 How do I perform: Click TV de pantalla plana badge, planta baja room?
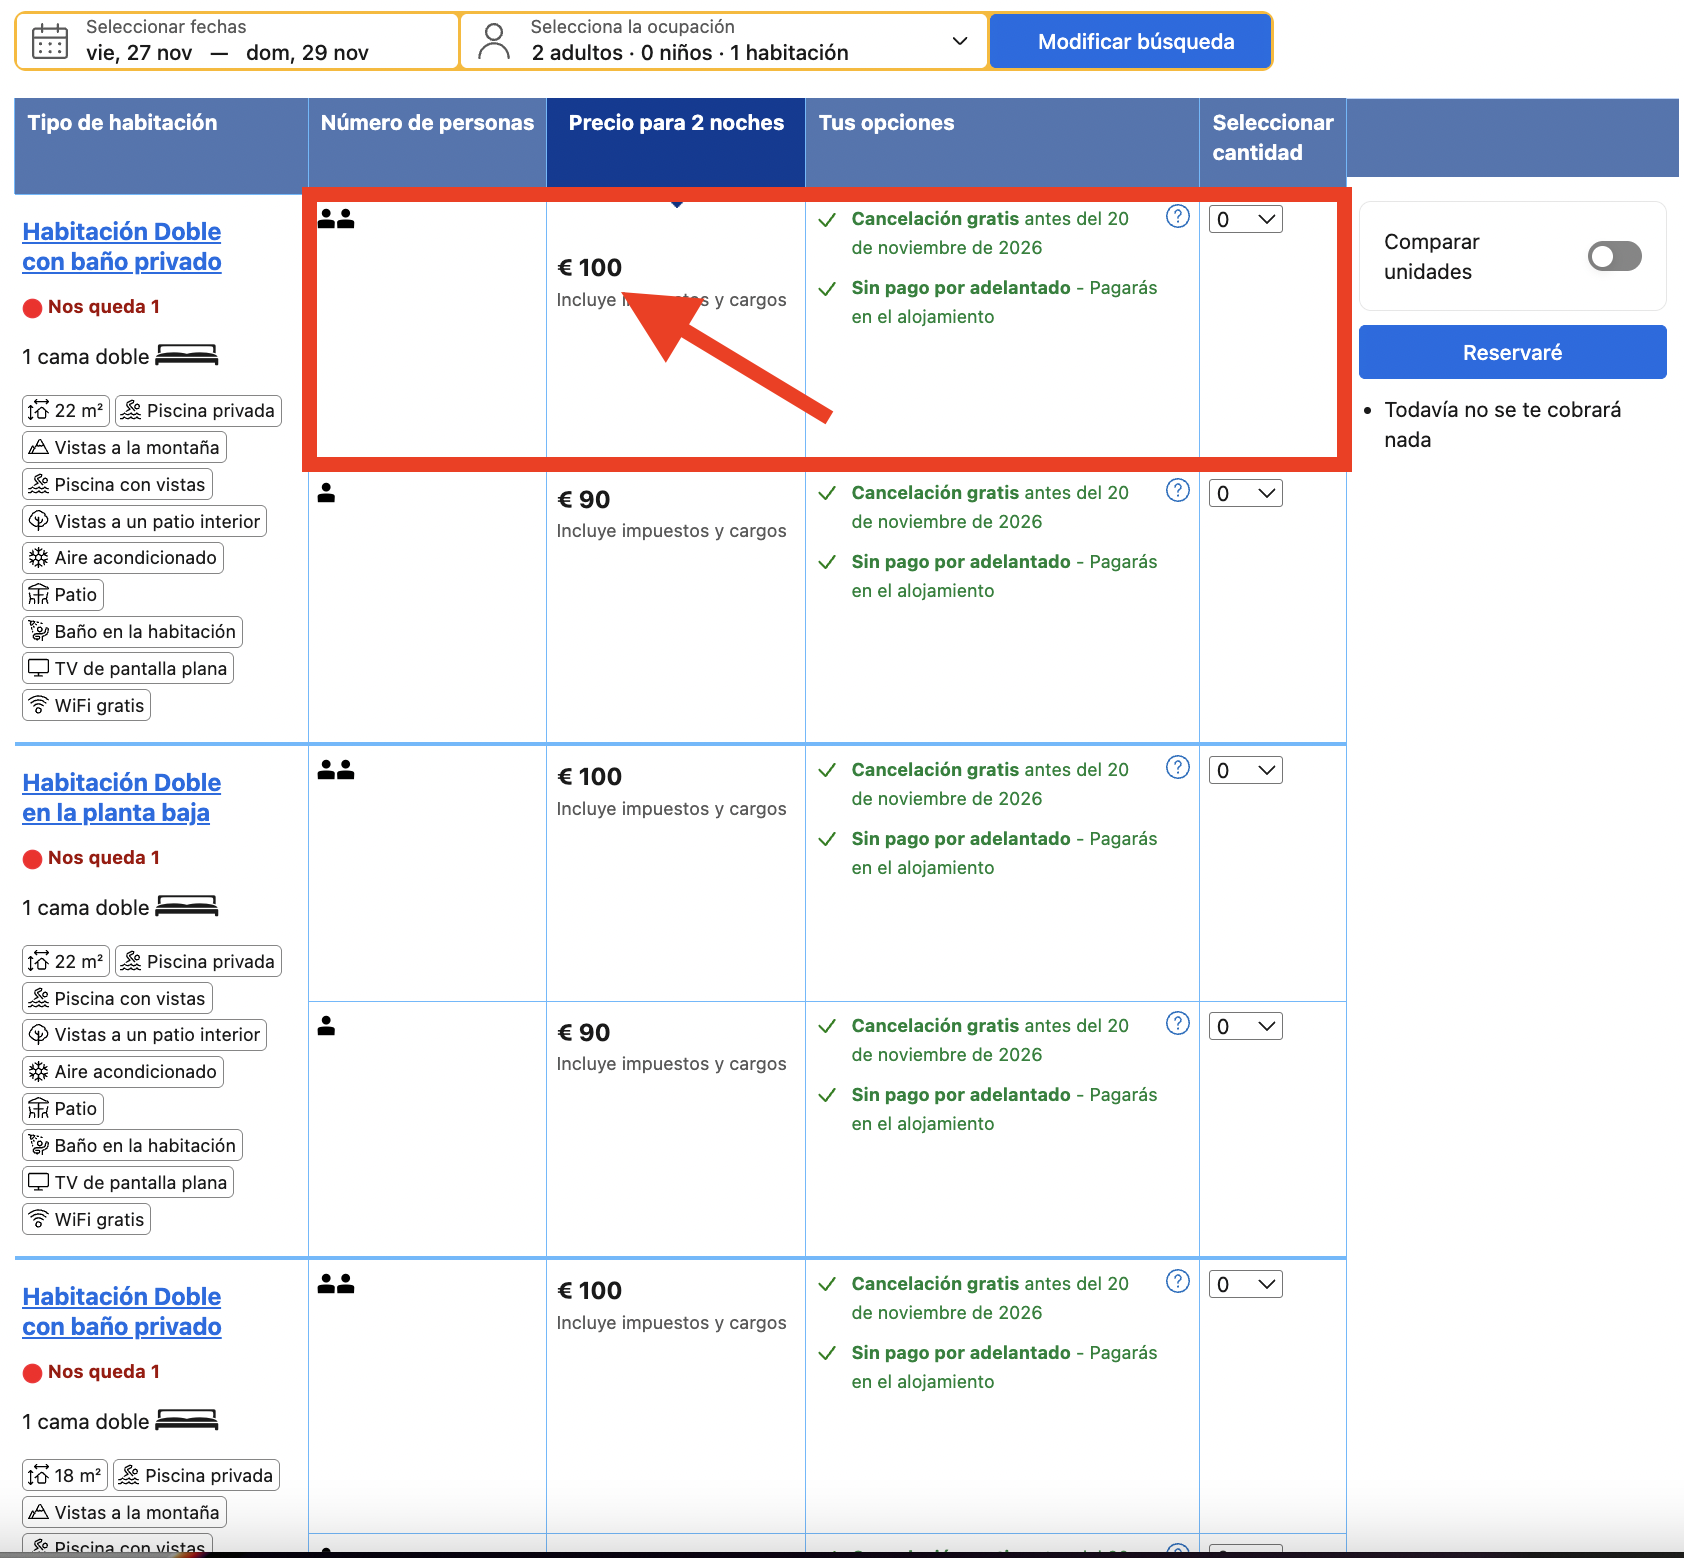[128, 1182]
